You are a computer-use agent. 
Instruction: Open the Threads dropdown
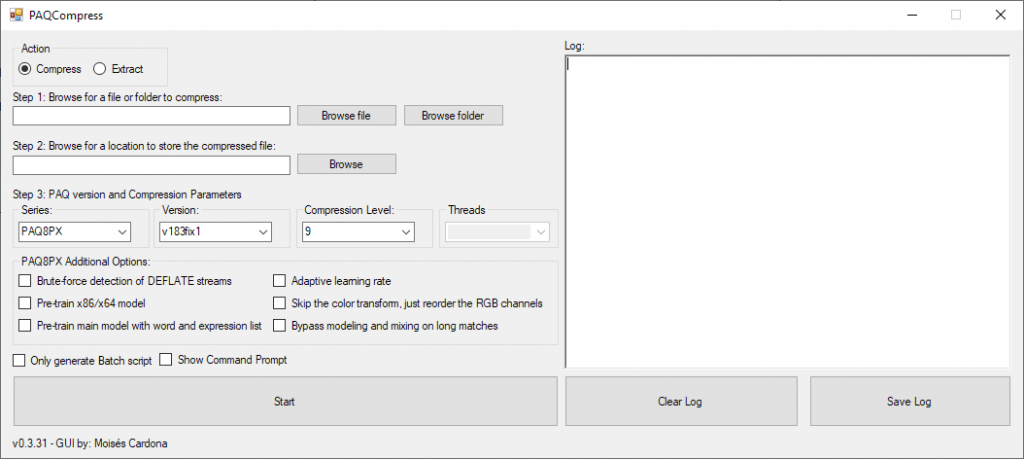click(498, 231)
